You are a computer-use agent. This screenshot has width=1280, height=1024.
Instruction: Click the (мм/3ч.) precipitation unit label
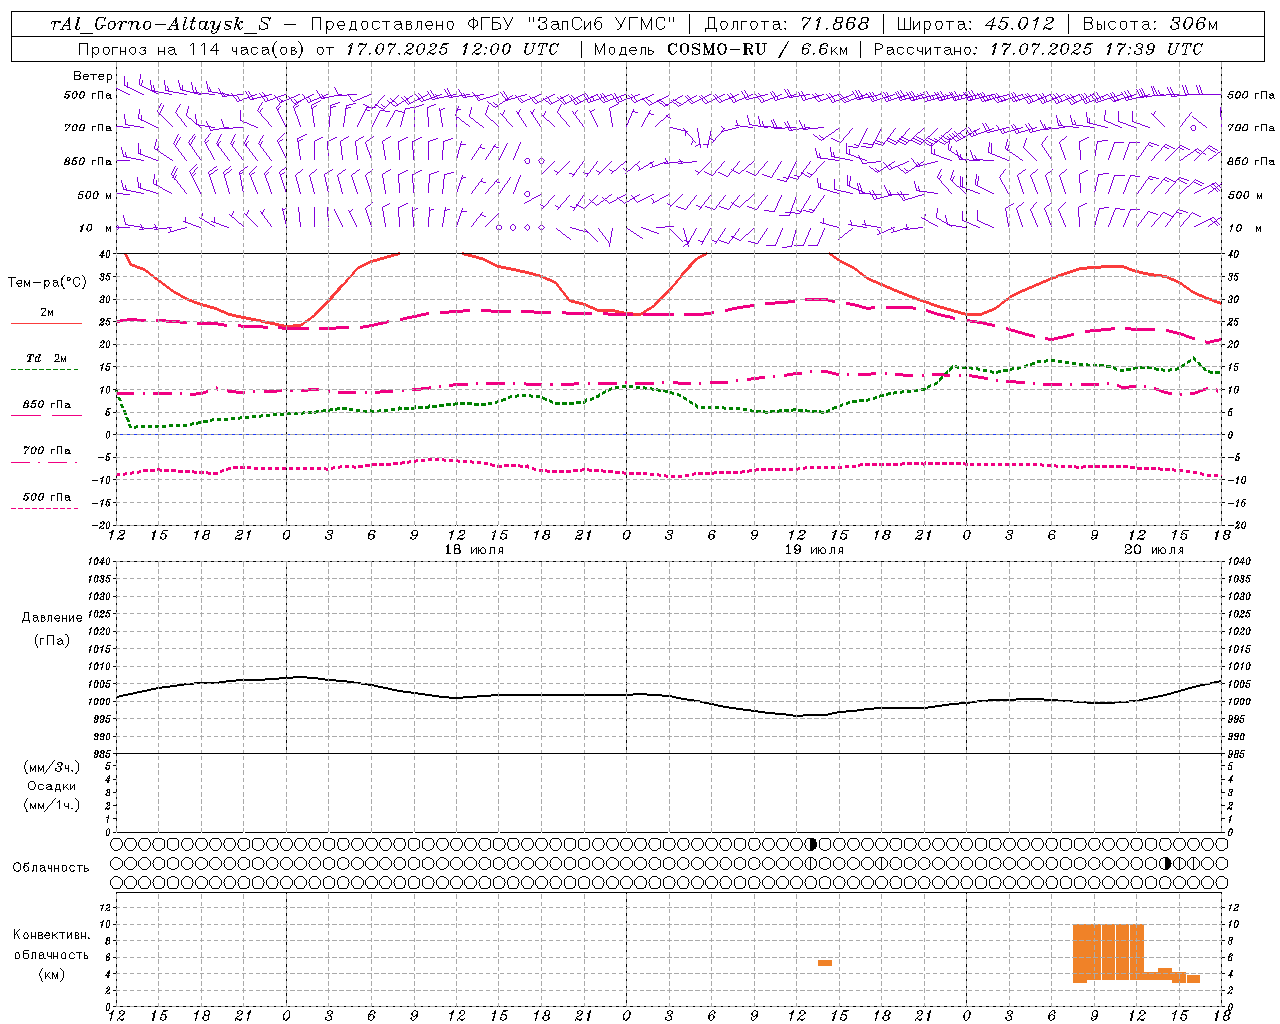click(52, 767)
